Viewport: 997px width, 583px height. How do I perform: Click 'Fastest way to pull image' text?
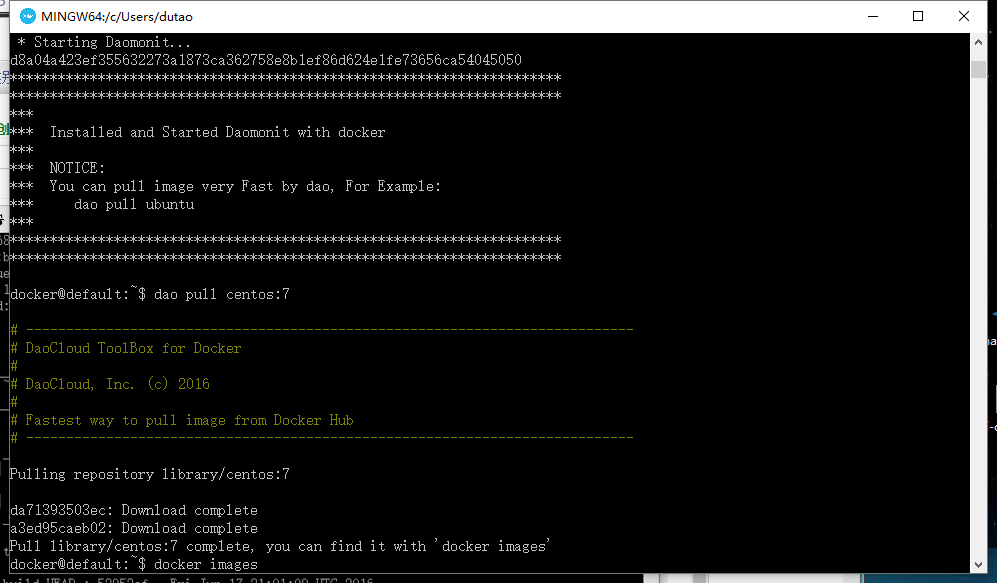(x=189, y=420)
